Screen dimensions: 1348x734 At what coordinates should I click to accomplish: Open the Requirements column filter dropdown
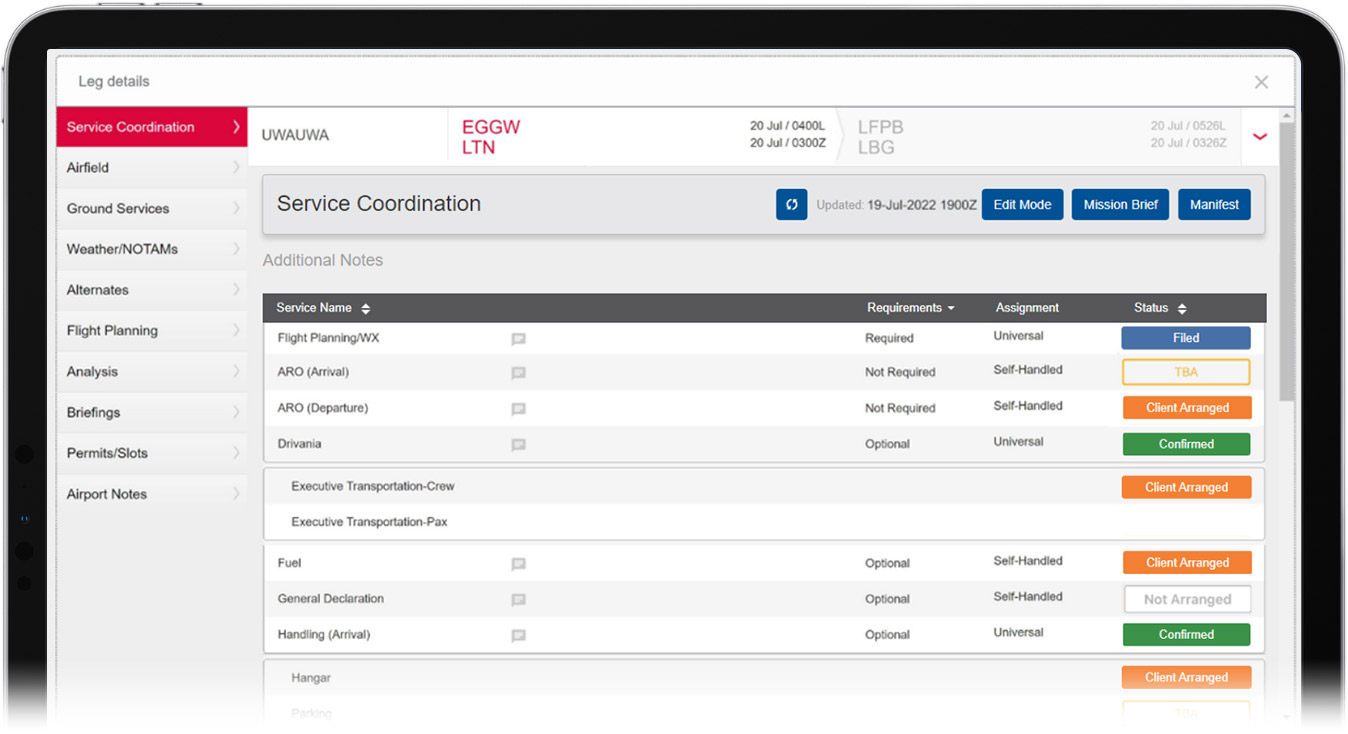950,308
